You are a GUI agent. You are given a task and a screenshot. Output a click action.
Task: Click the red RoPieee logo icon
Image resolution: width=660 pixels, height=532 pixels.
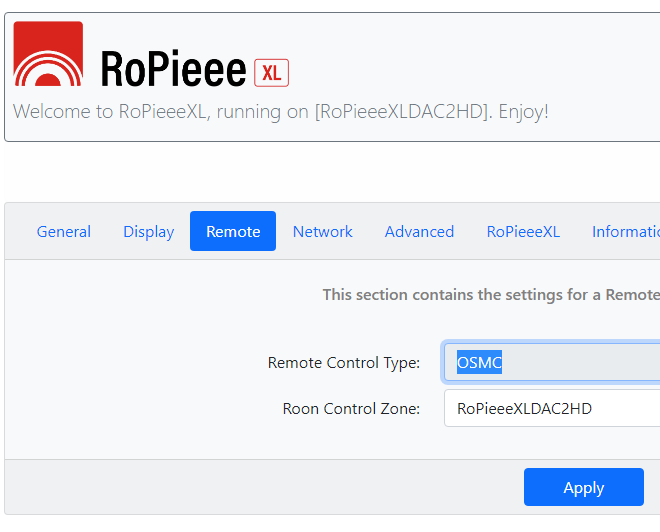click(x=48, y=53)
